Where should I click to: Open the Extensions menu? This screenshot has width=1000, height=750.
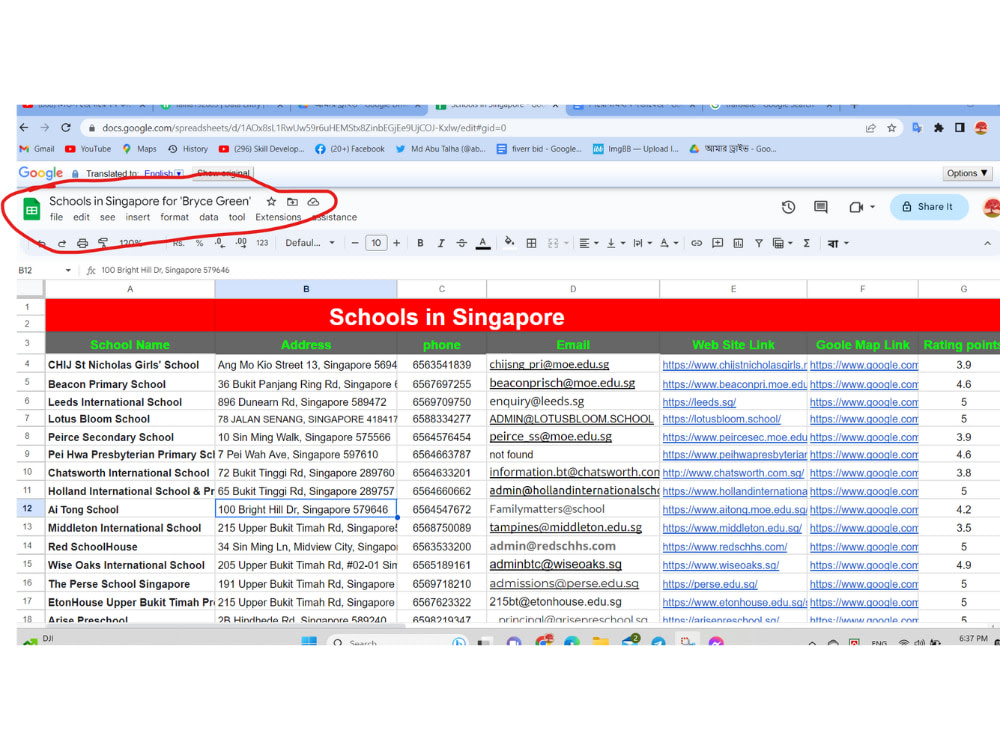coord(278,217)
